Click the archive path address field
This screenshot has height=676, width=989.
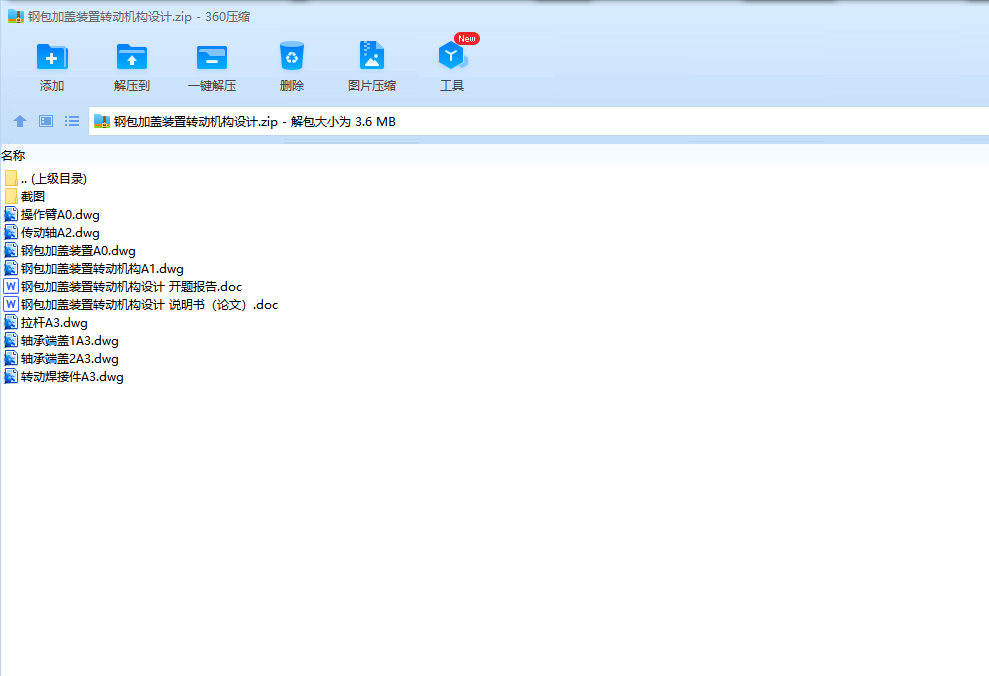[539, 121]
